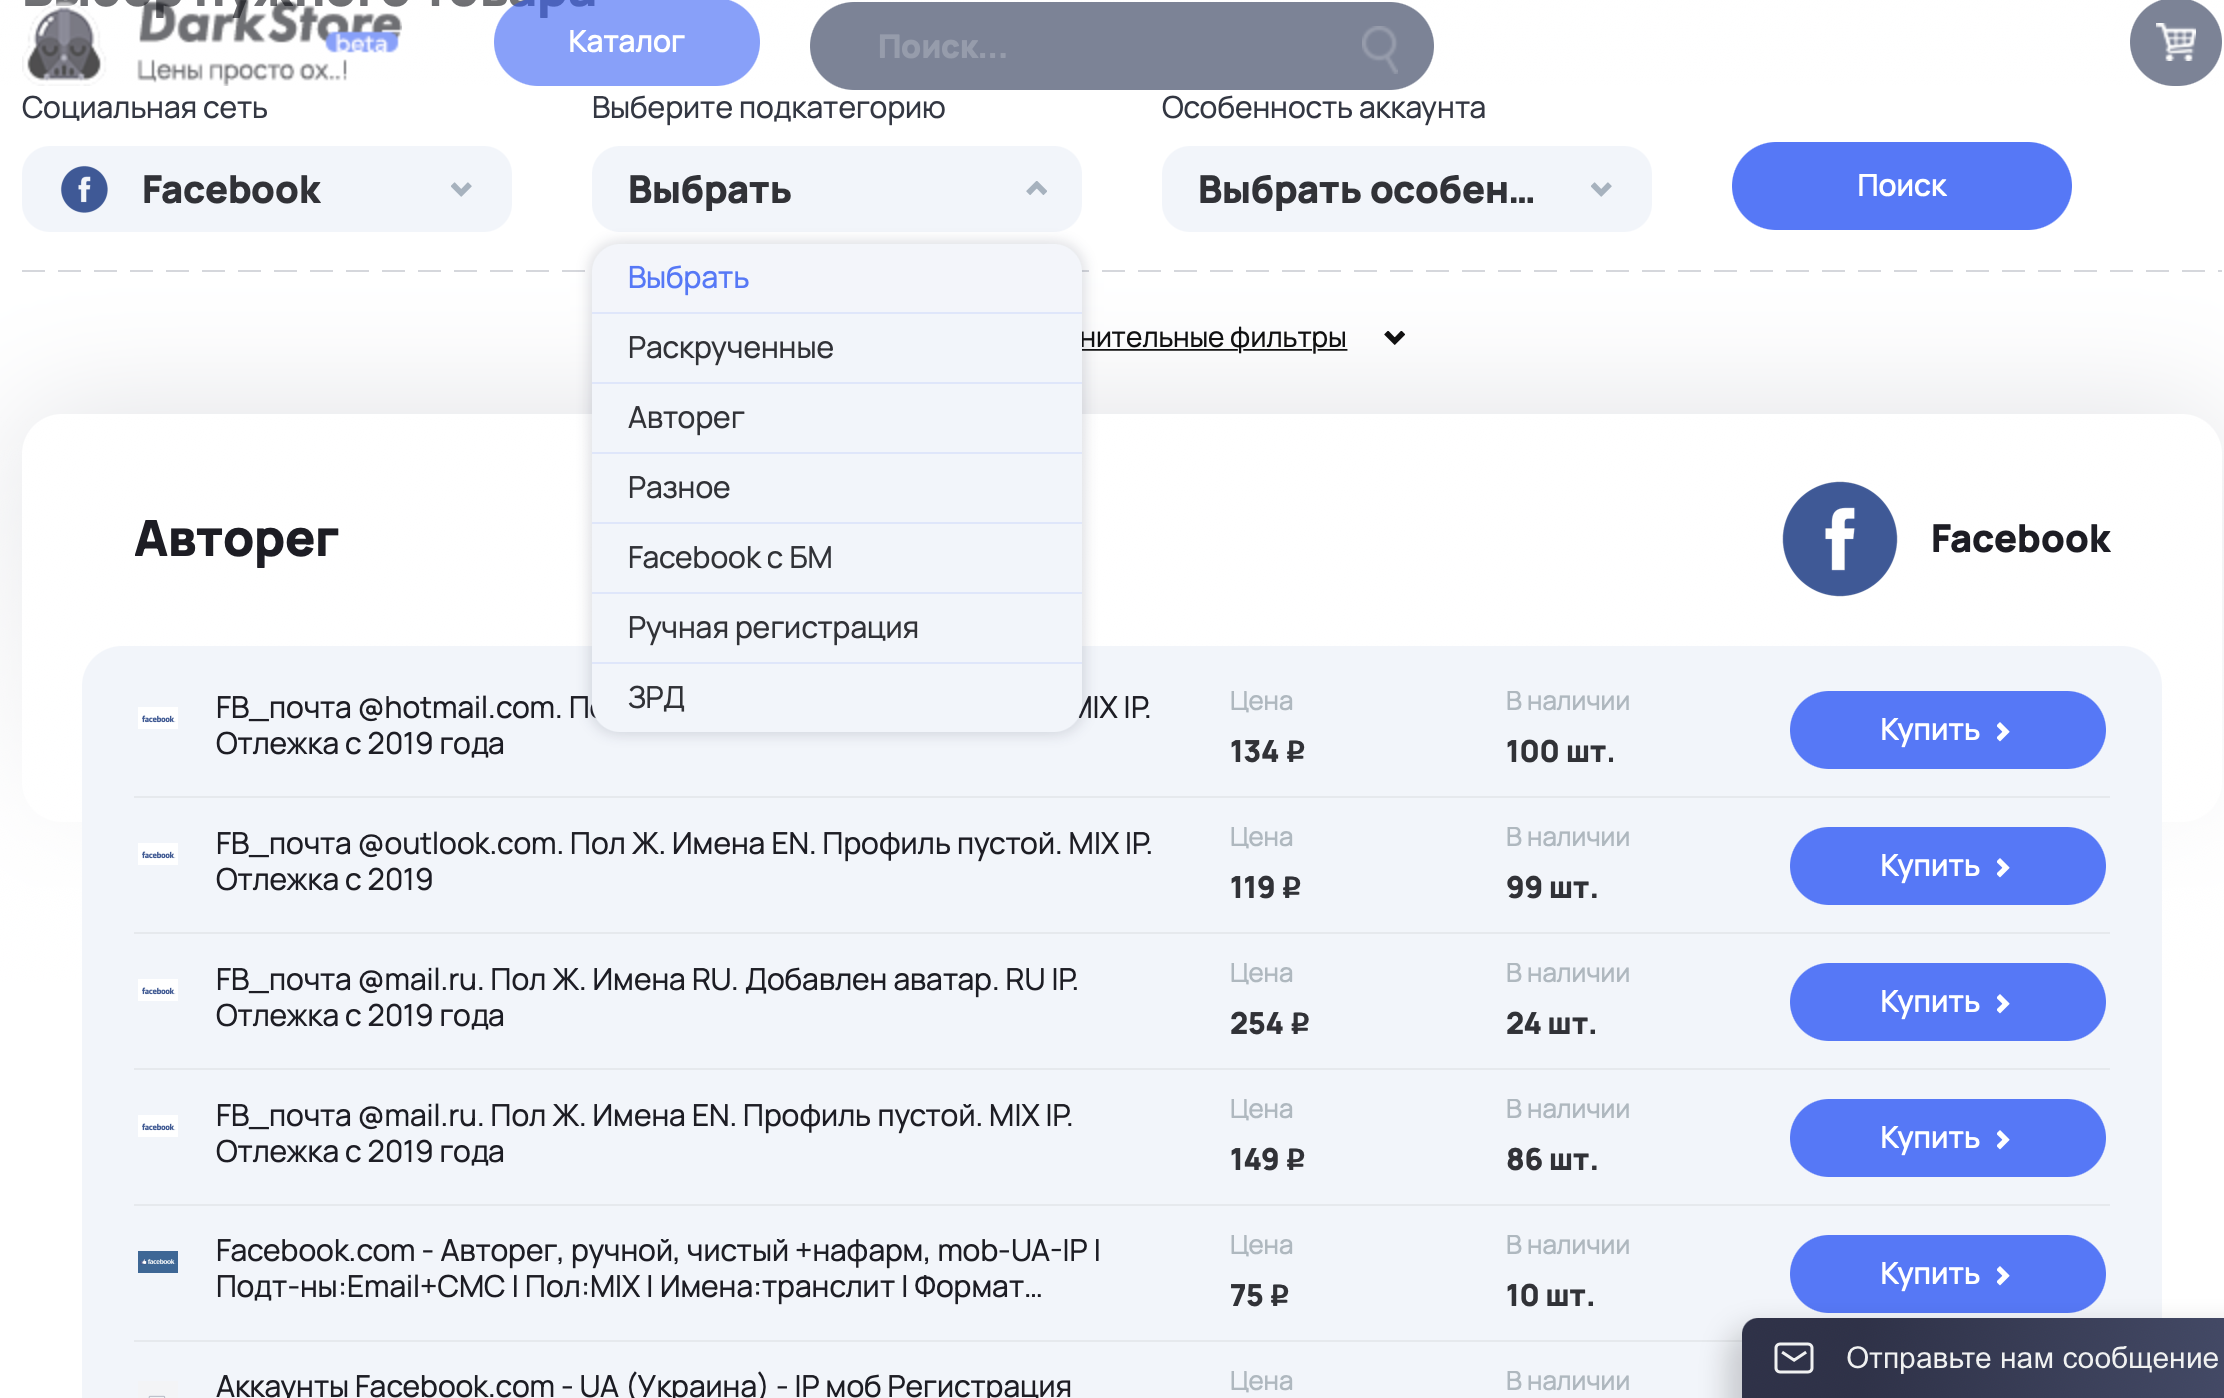Open the Facebook social network dropdown
The image size is (2224, 1398).
click(266, 189)
